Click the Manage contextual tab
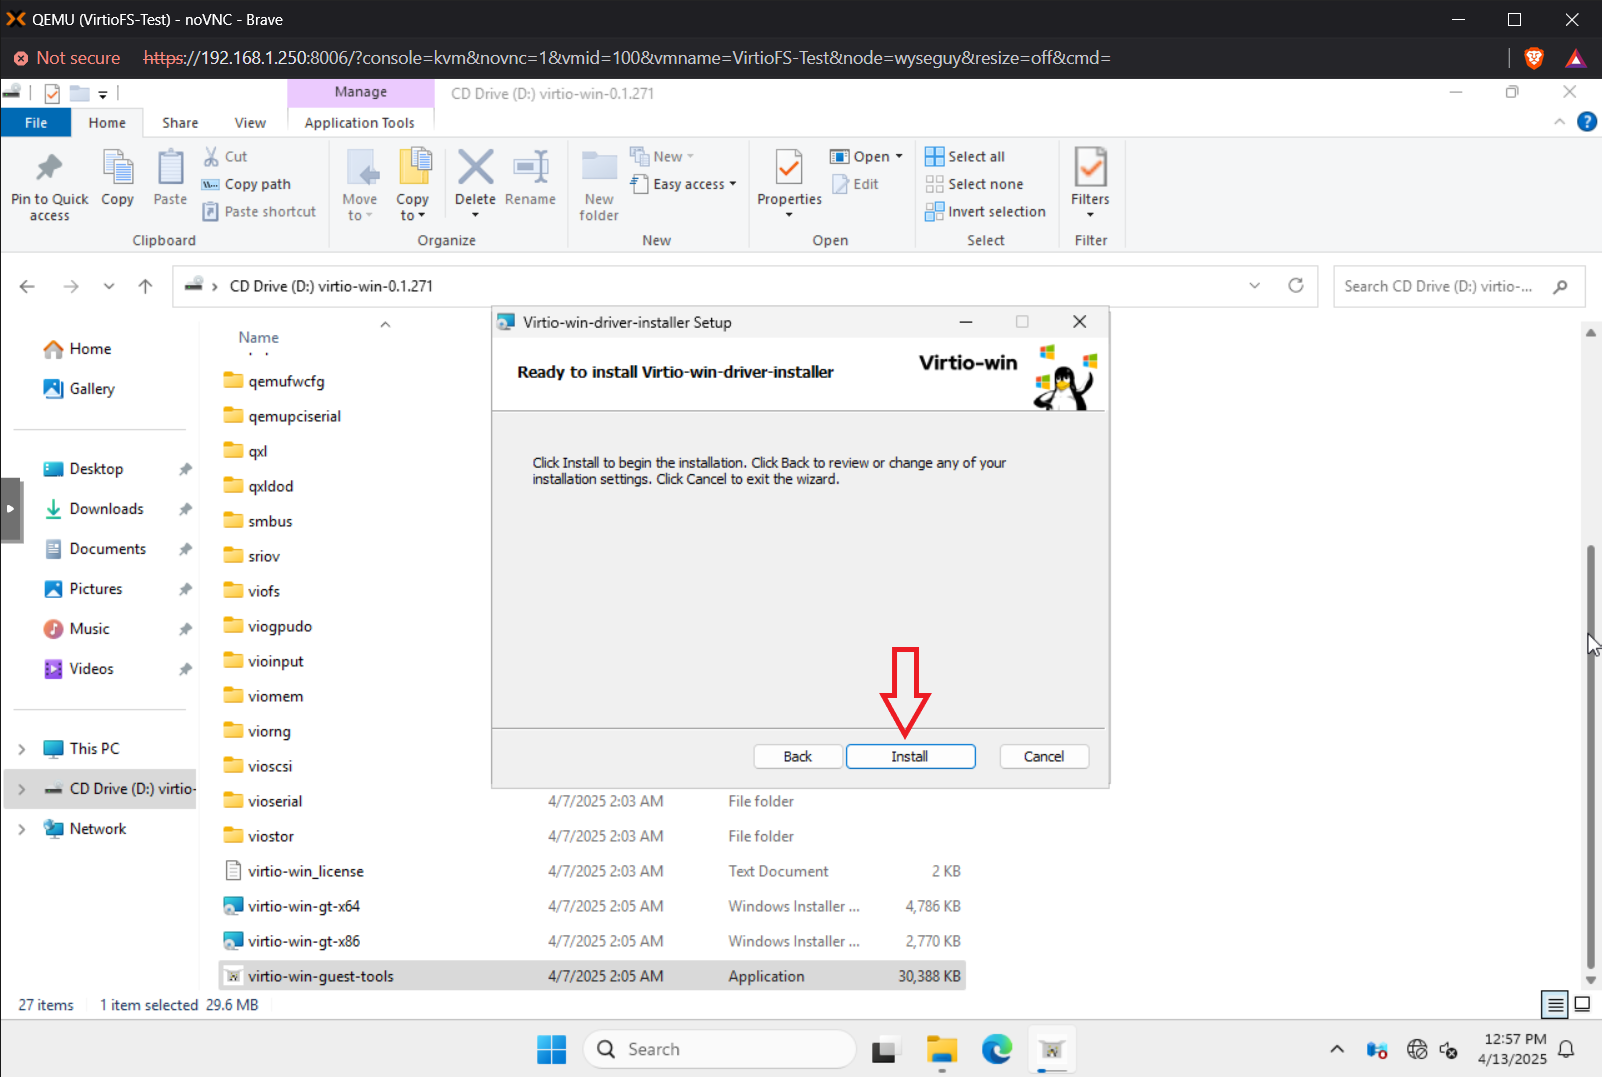Viewport: 1602px width, 1077px height. (x=361, y=92)
